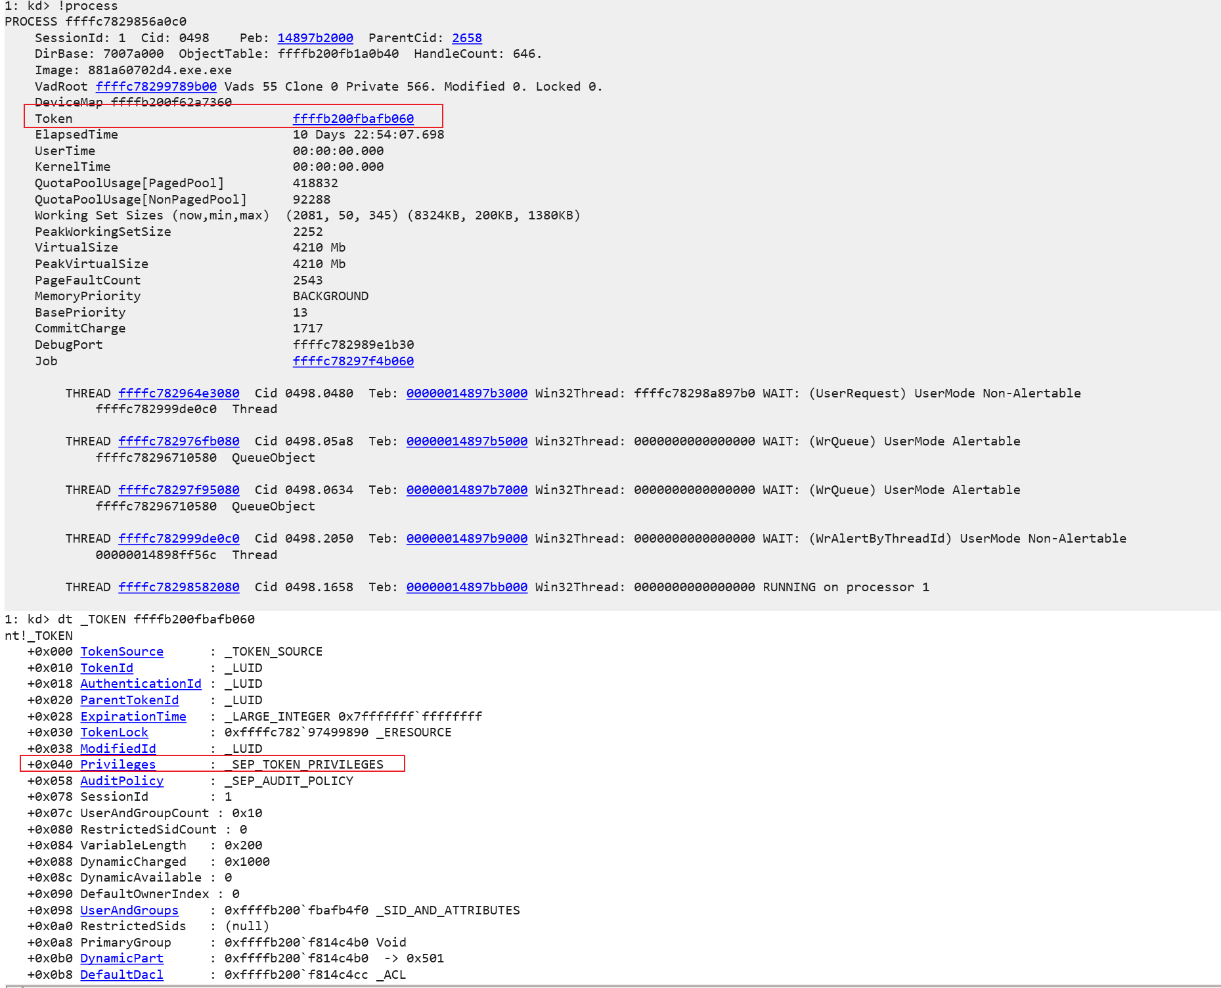Open the Privileges field link
Viewport: 1221px width, 988px height.
pos(118,765)
